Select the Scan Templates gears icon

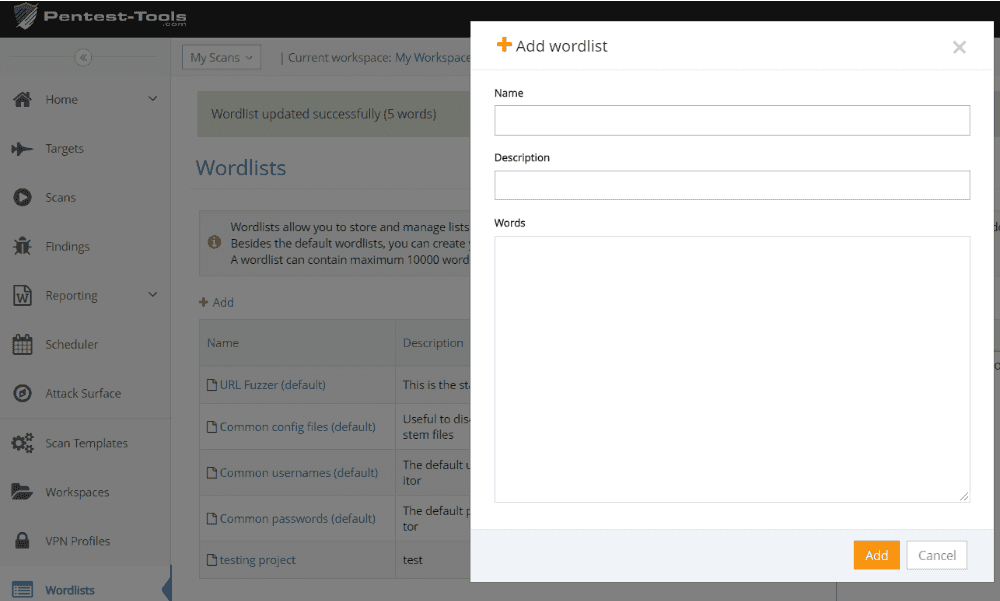click(22, 442)
